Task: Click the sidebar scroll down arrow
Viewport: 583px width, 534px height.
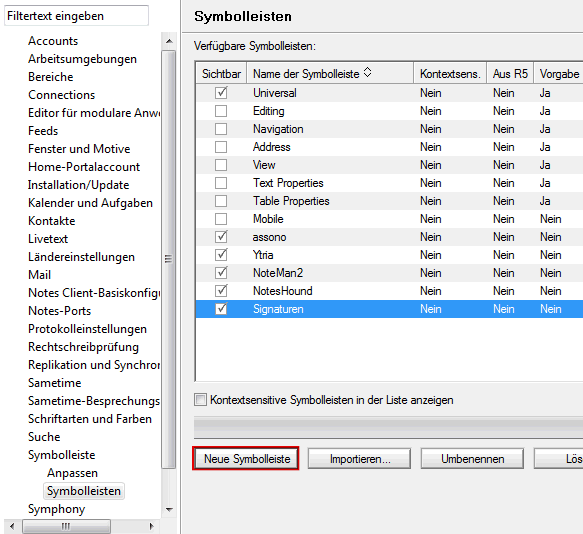Action: point(169,509)
